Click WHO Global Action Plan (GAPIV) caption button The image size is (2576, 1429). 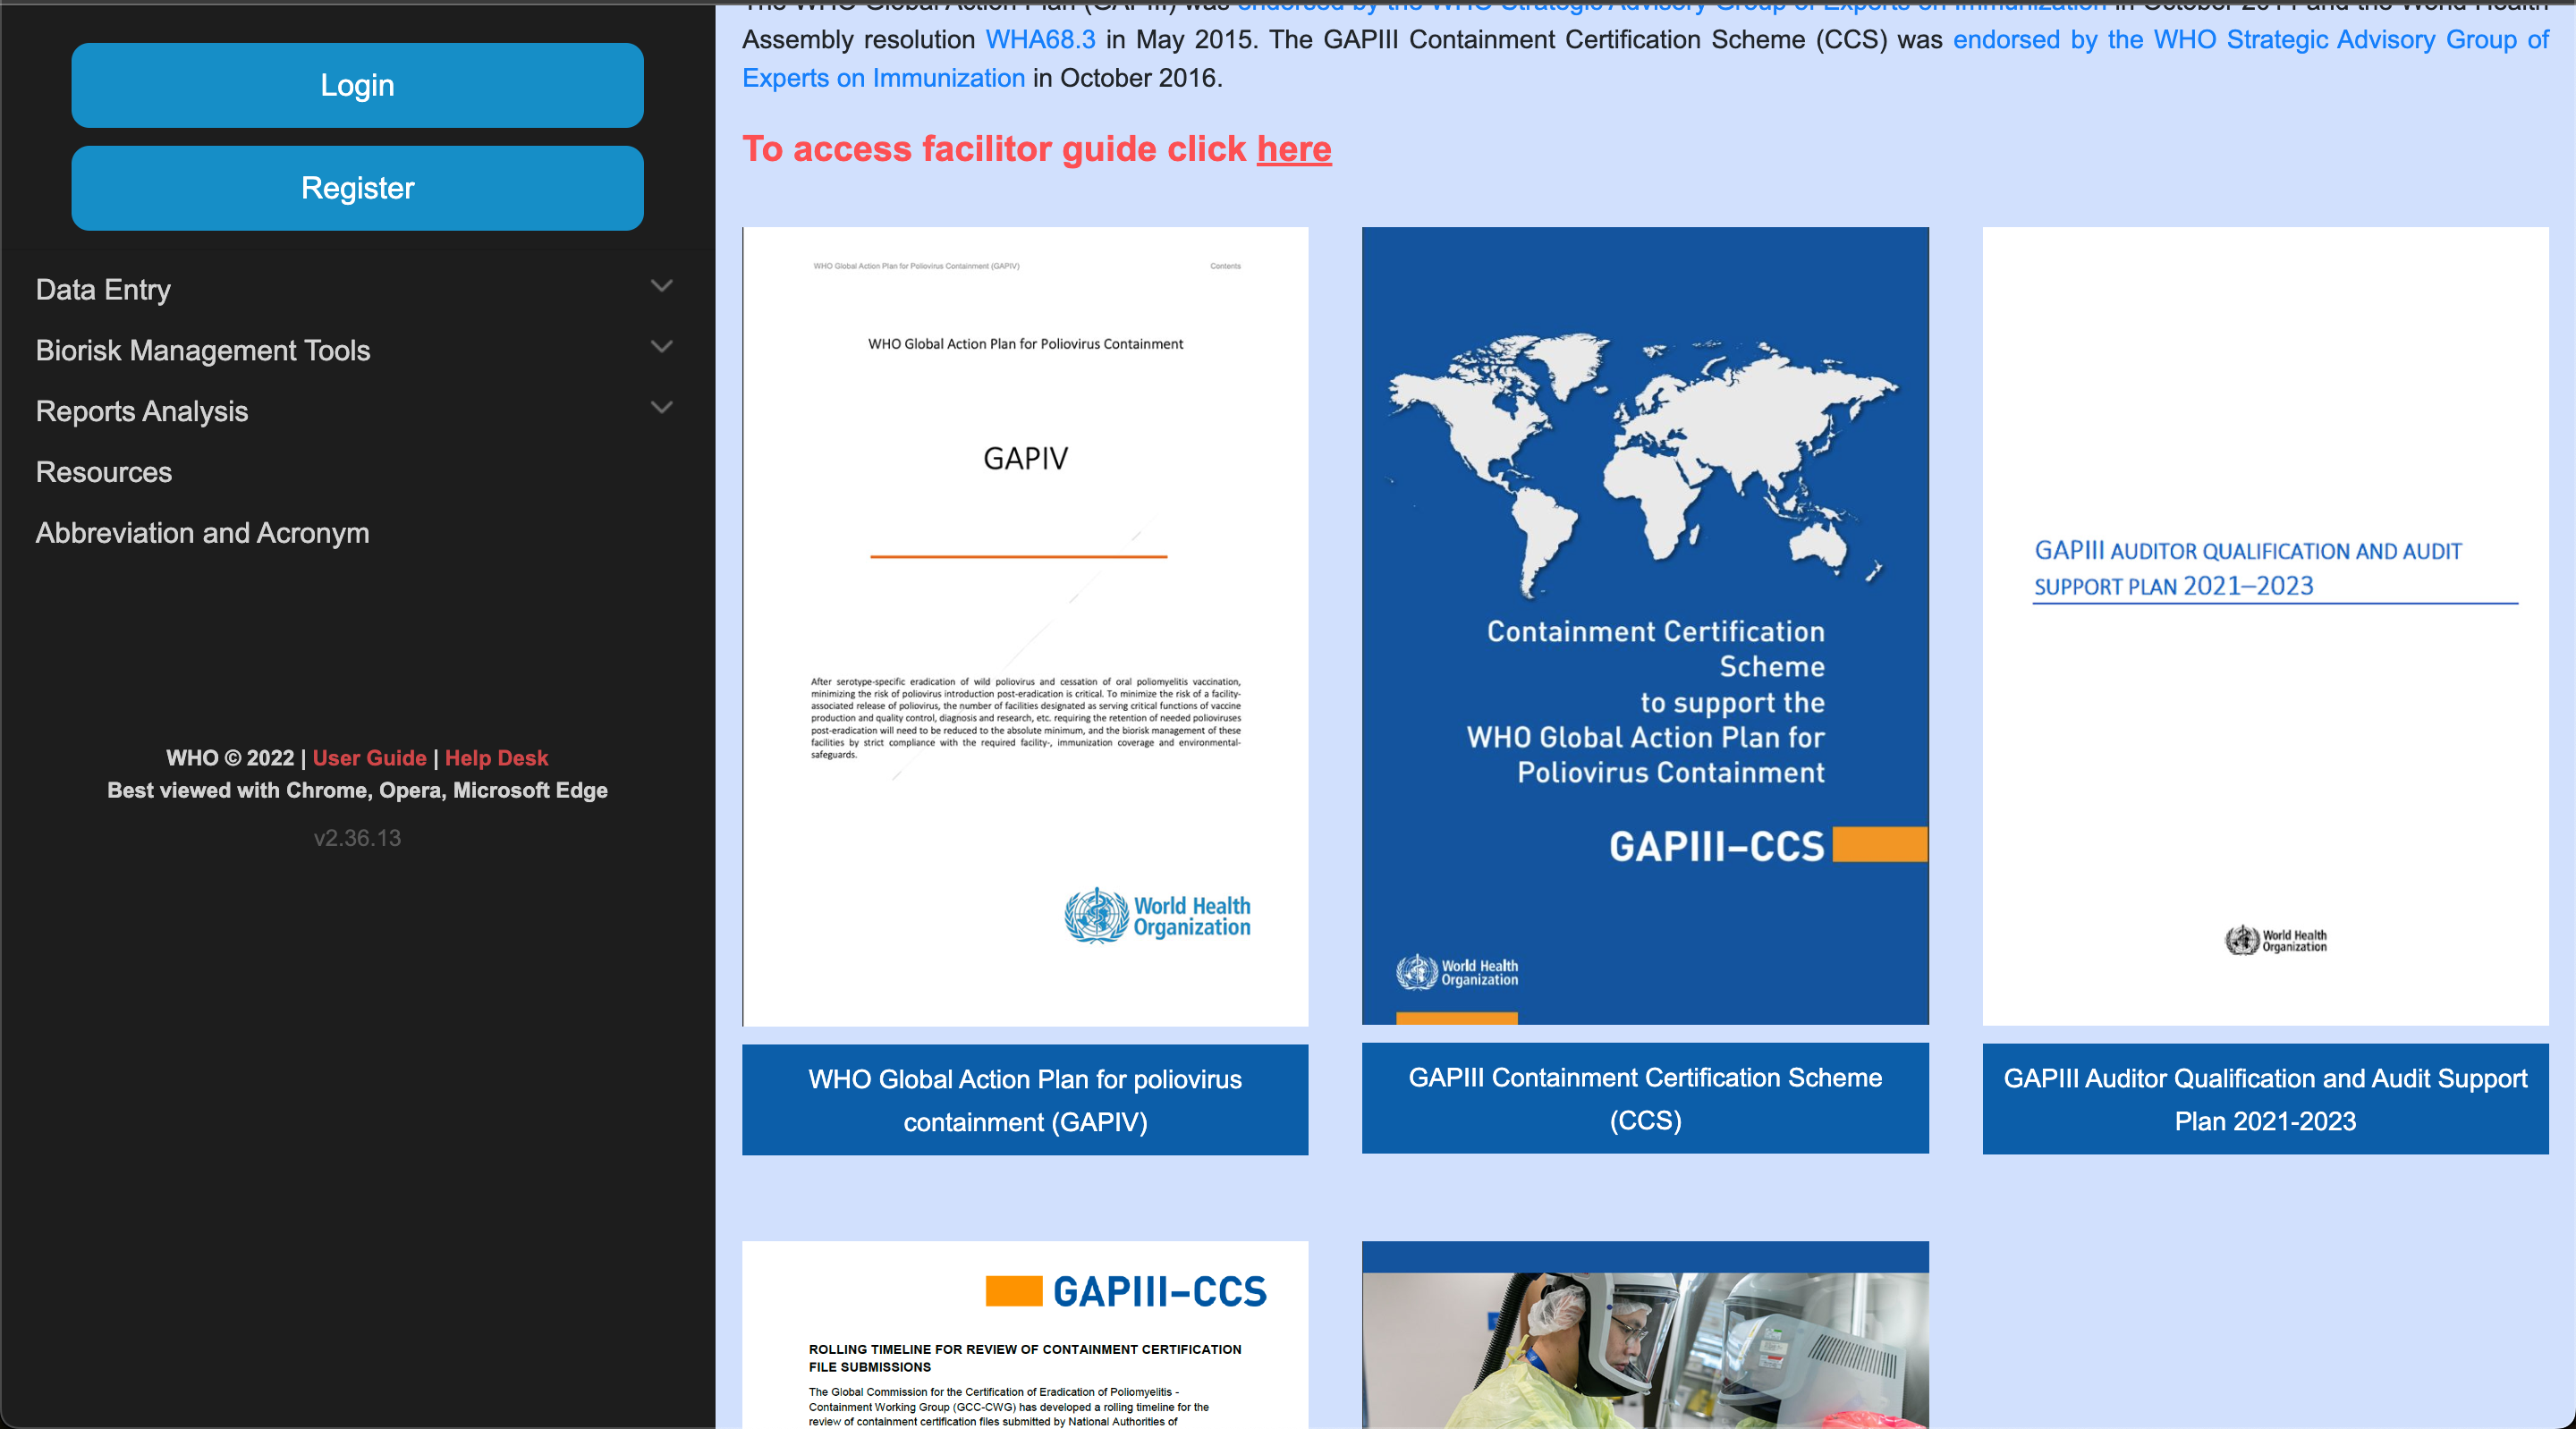1024,1099
